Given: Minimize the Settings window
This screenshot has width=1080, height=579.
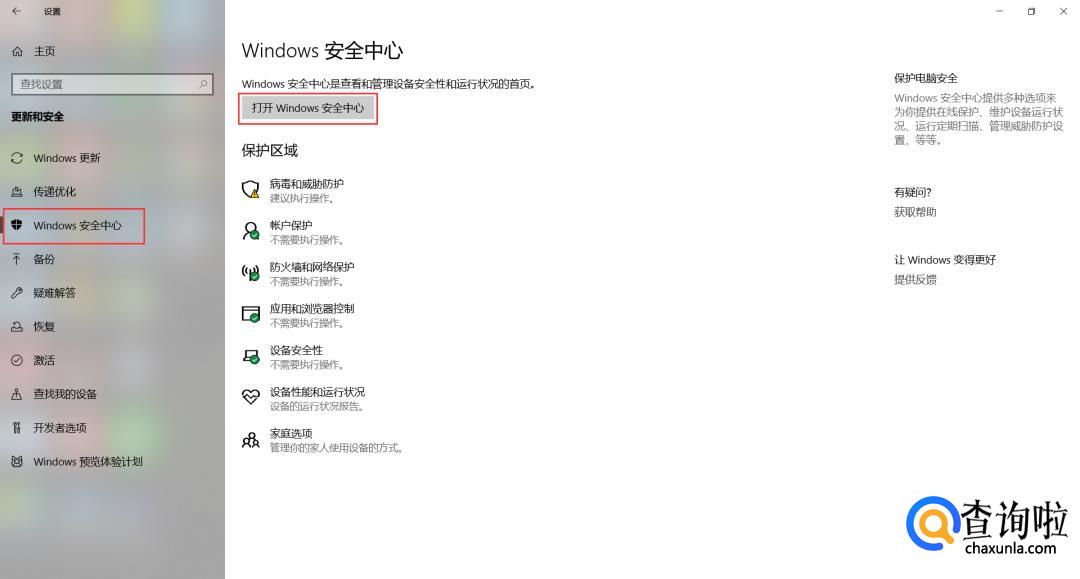Looking at the screenshot, I should (999, 11).
